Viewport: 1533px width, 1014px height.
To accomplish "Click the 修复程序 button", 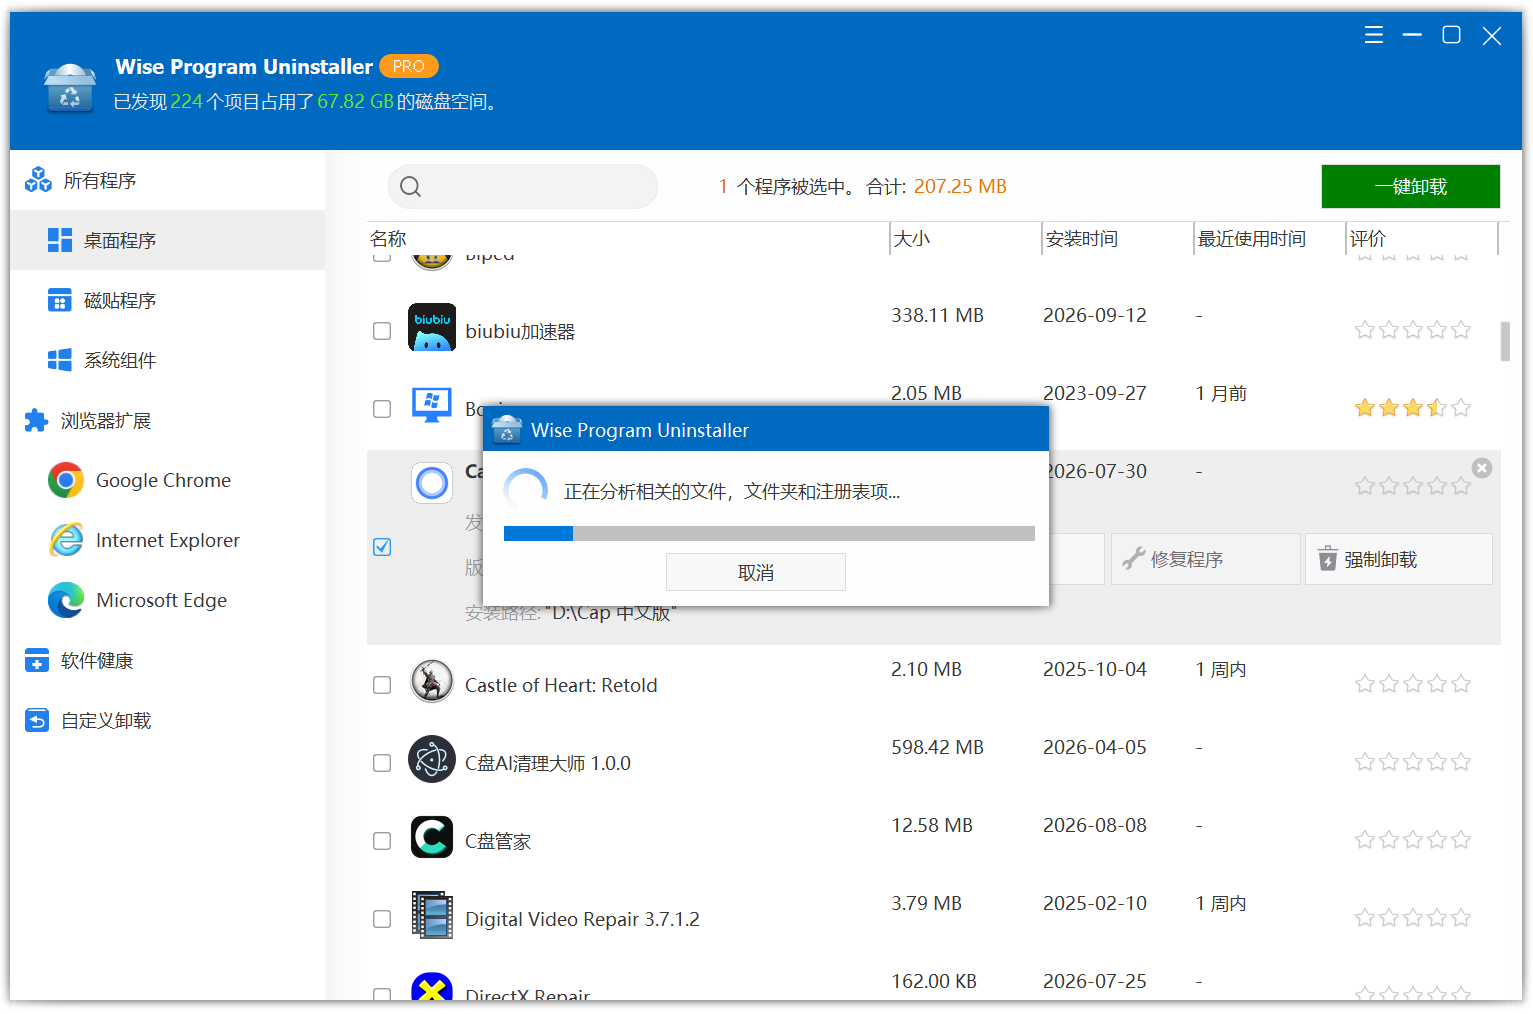I will 1206,559.
